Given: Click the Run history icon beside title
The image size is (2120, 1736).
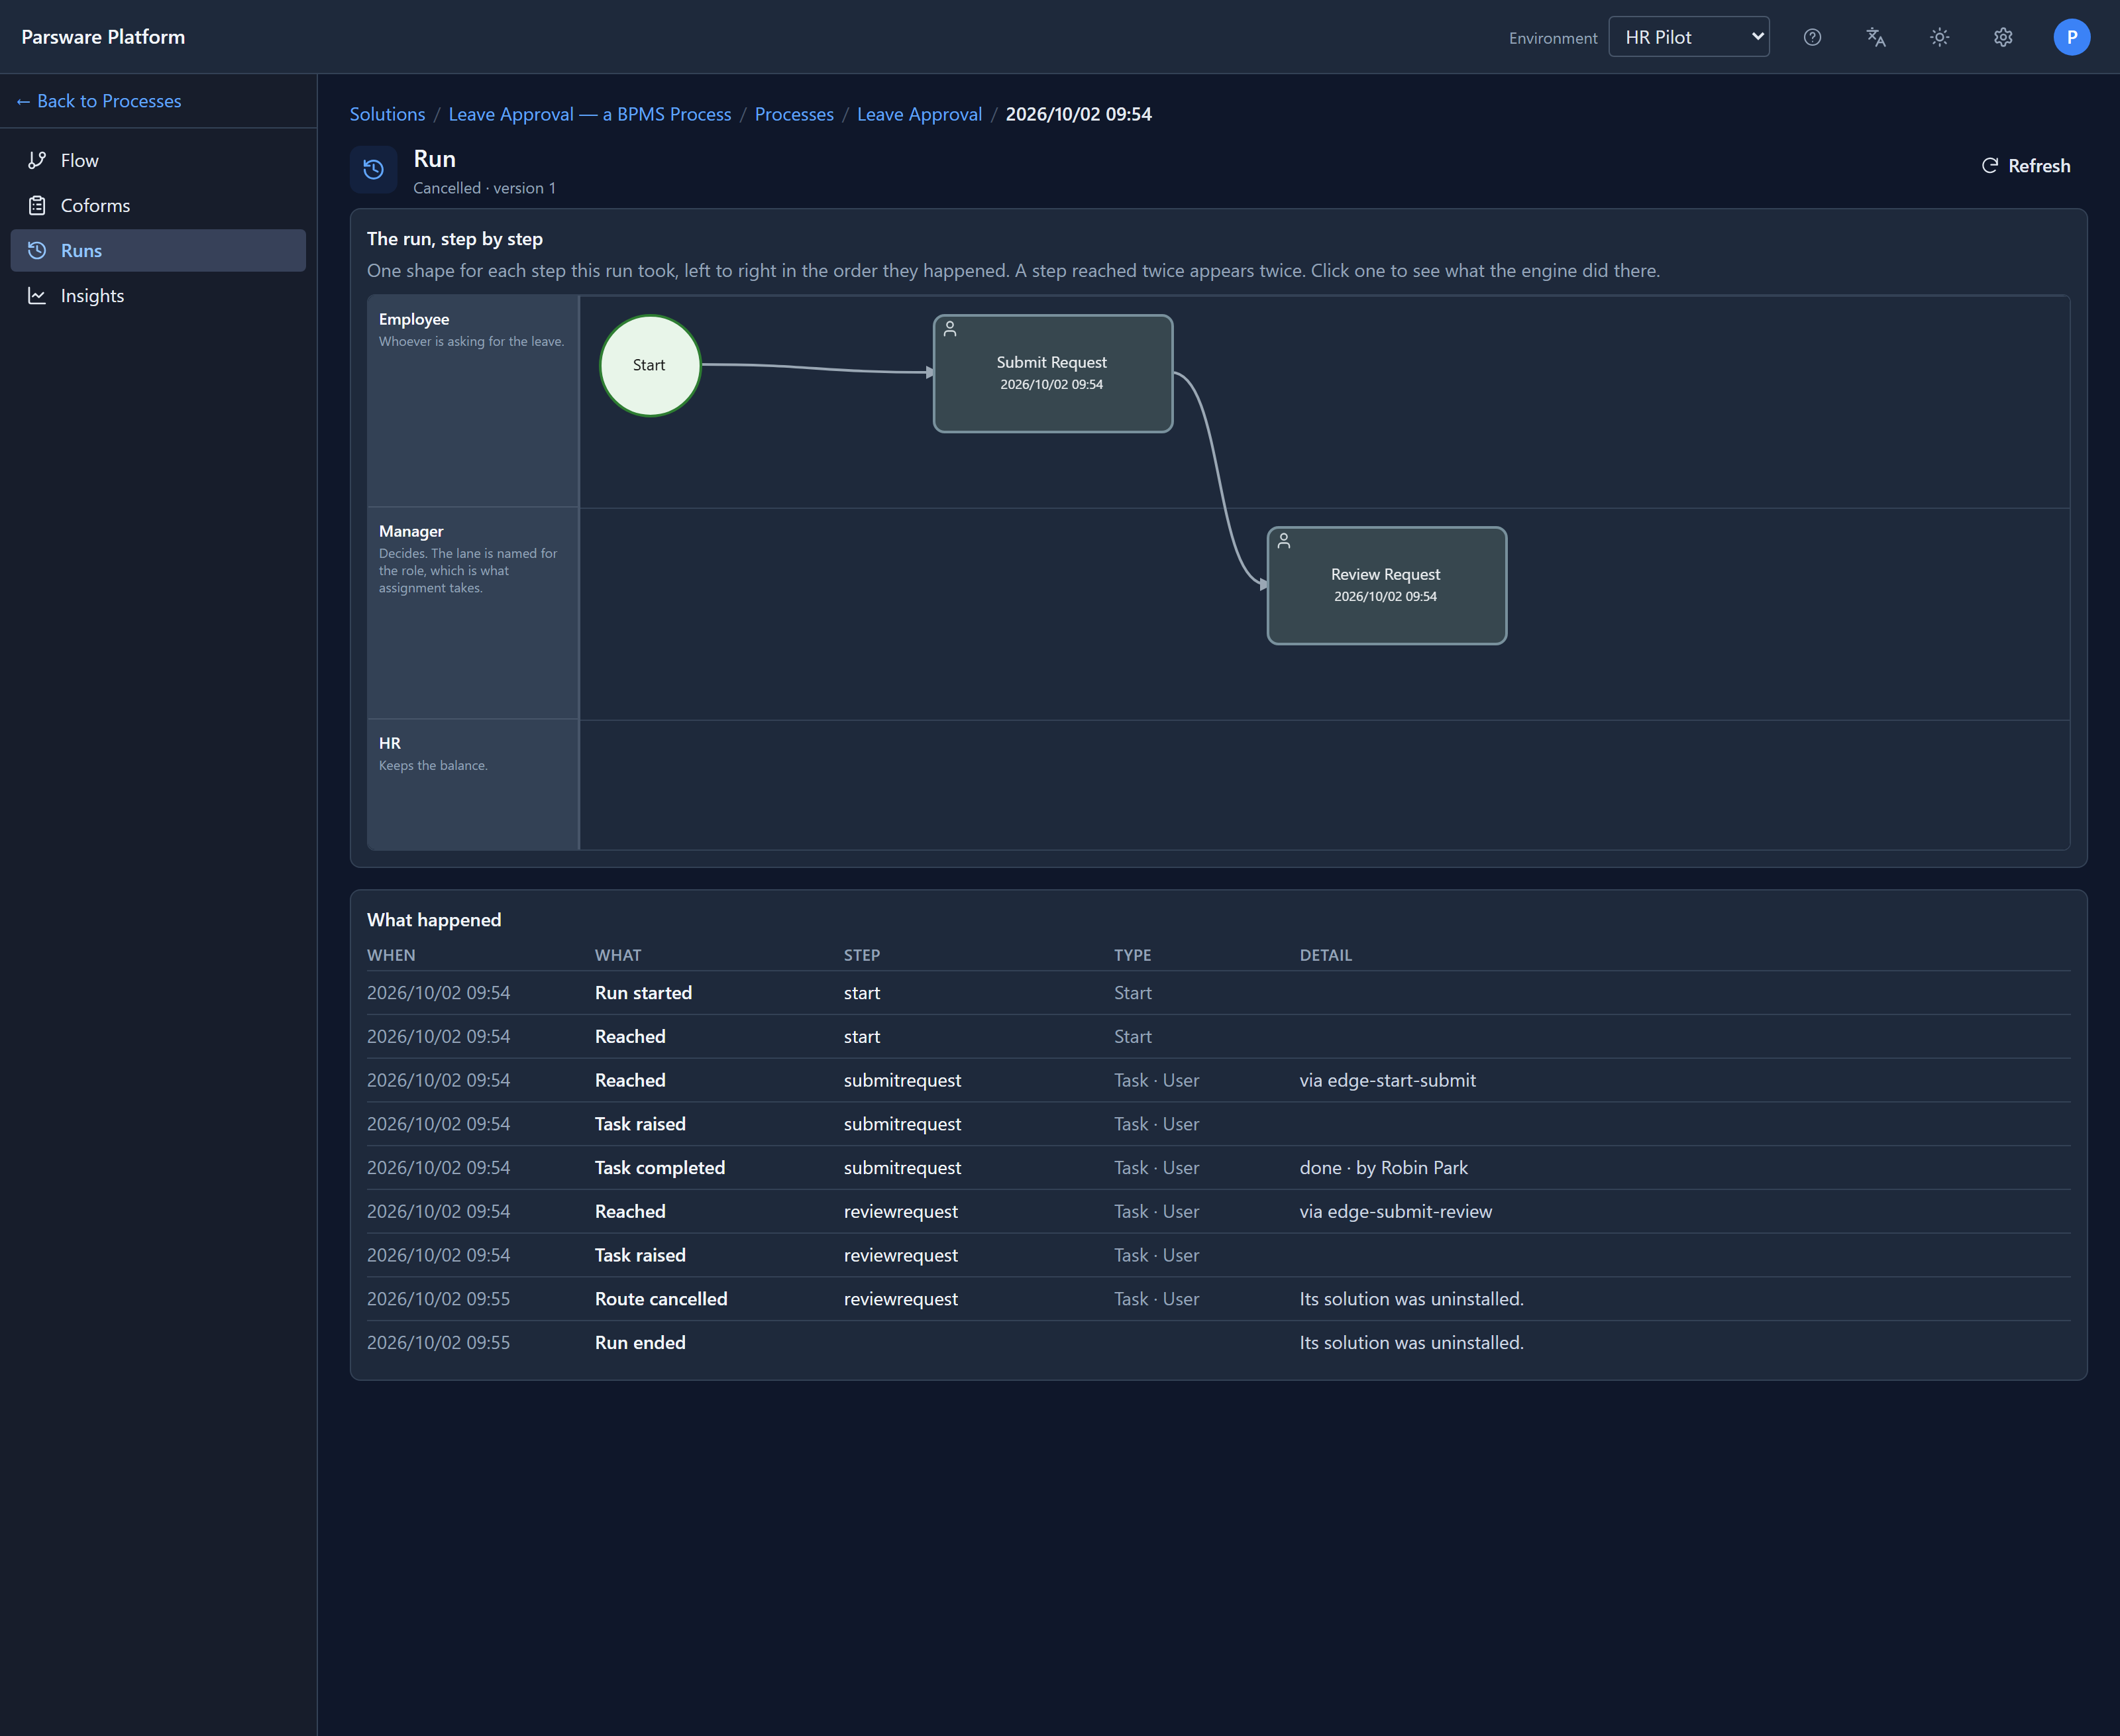Looking at the screenshot, I should pos(373,169).
